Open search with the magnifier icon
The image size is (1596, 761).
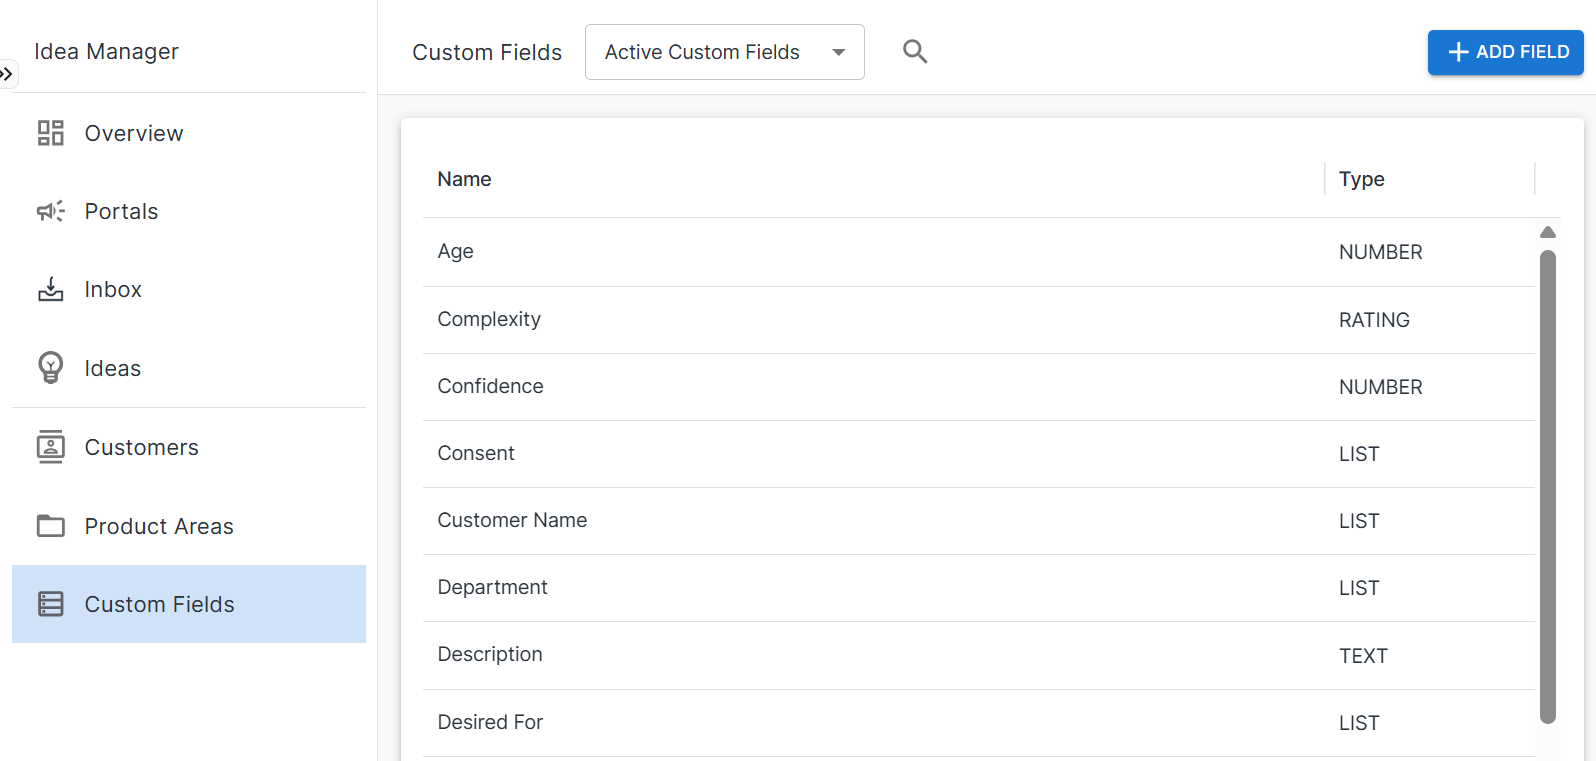tap(914, 52)
